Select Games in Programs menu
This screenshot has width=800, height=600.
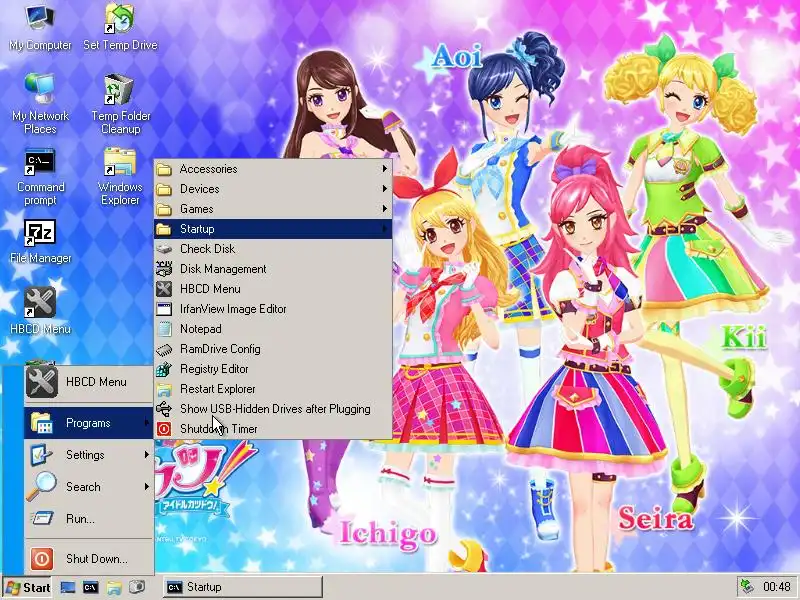tap(273, 209)
